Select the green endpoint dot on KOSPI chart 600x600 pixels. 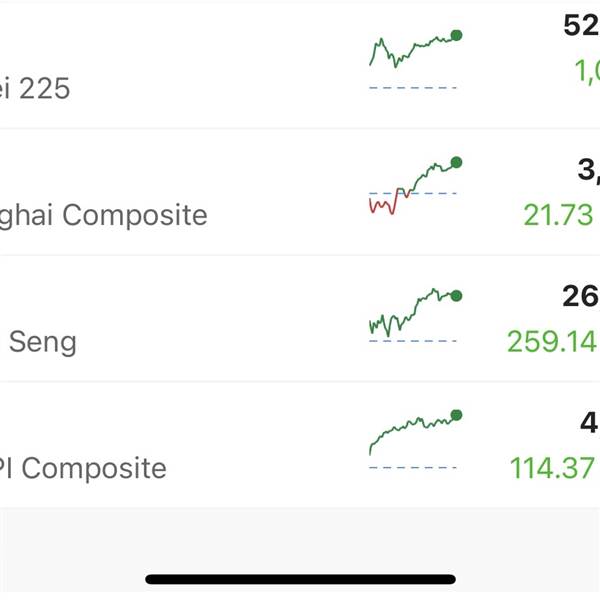[x=456, y=415]
